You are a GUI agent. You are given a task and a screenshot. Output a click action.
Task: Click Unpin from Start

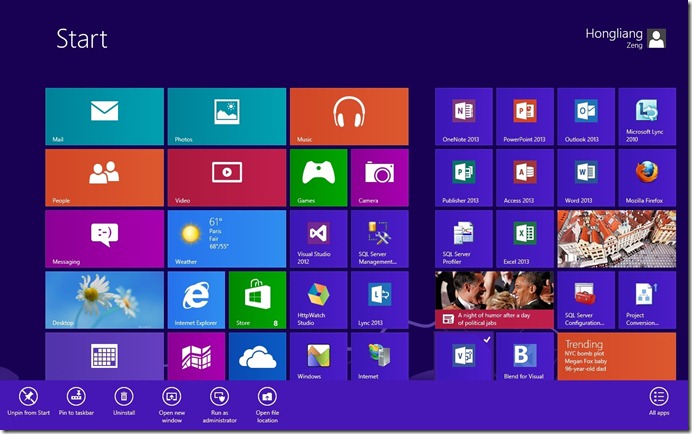pos(28,401)
